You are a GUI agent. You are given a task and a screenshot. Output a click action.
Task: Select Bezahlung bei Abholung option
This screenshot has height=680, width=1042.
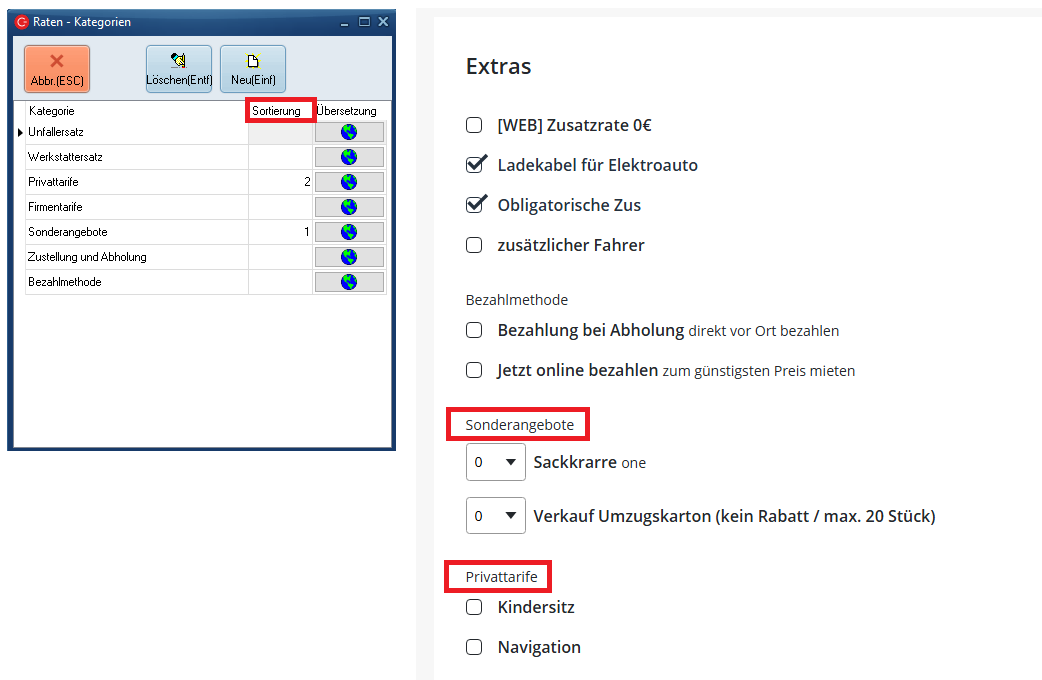click(x=475, y=330)
